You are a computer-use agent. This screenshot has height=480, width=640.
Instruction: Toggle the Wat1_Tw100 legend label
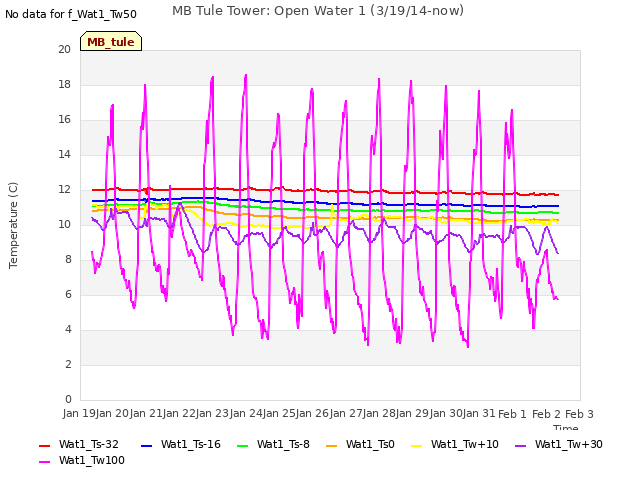coord(92,460)
